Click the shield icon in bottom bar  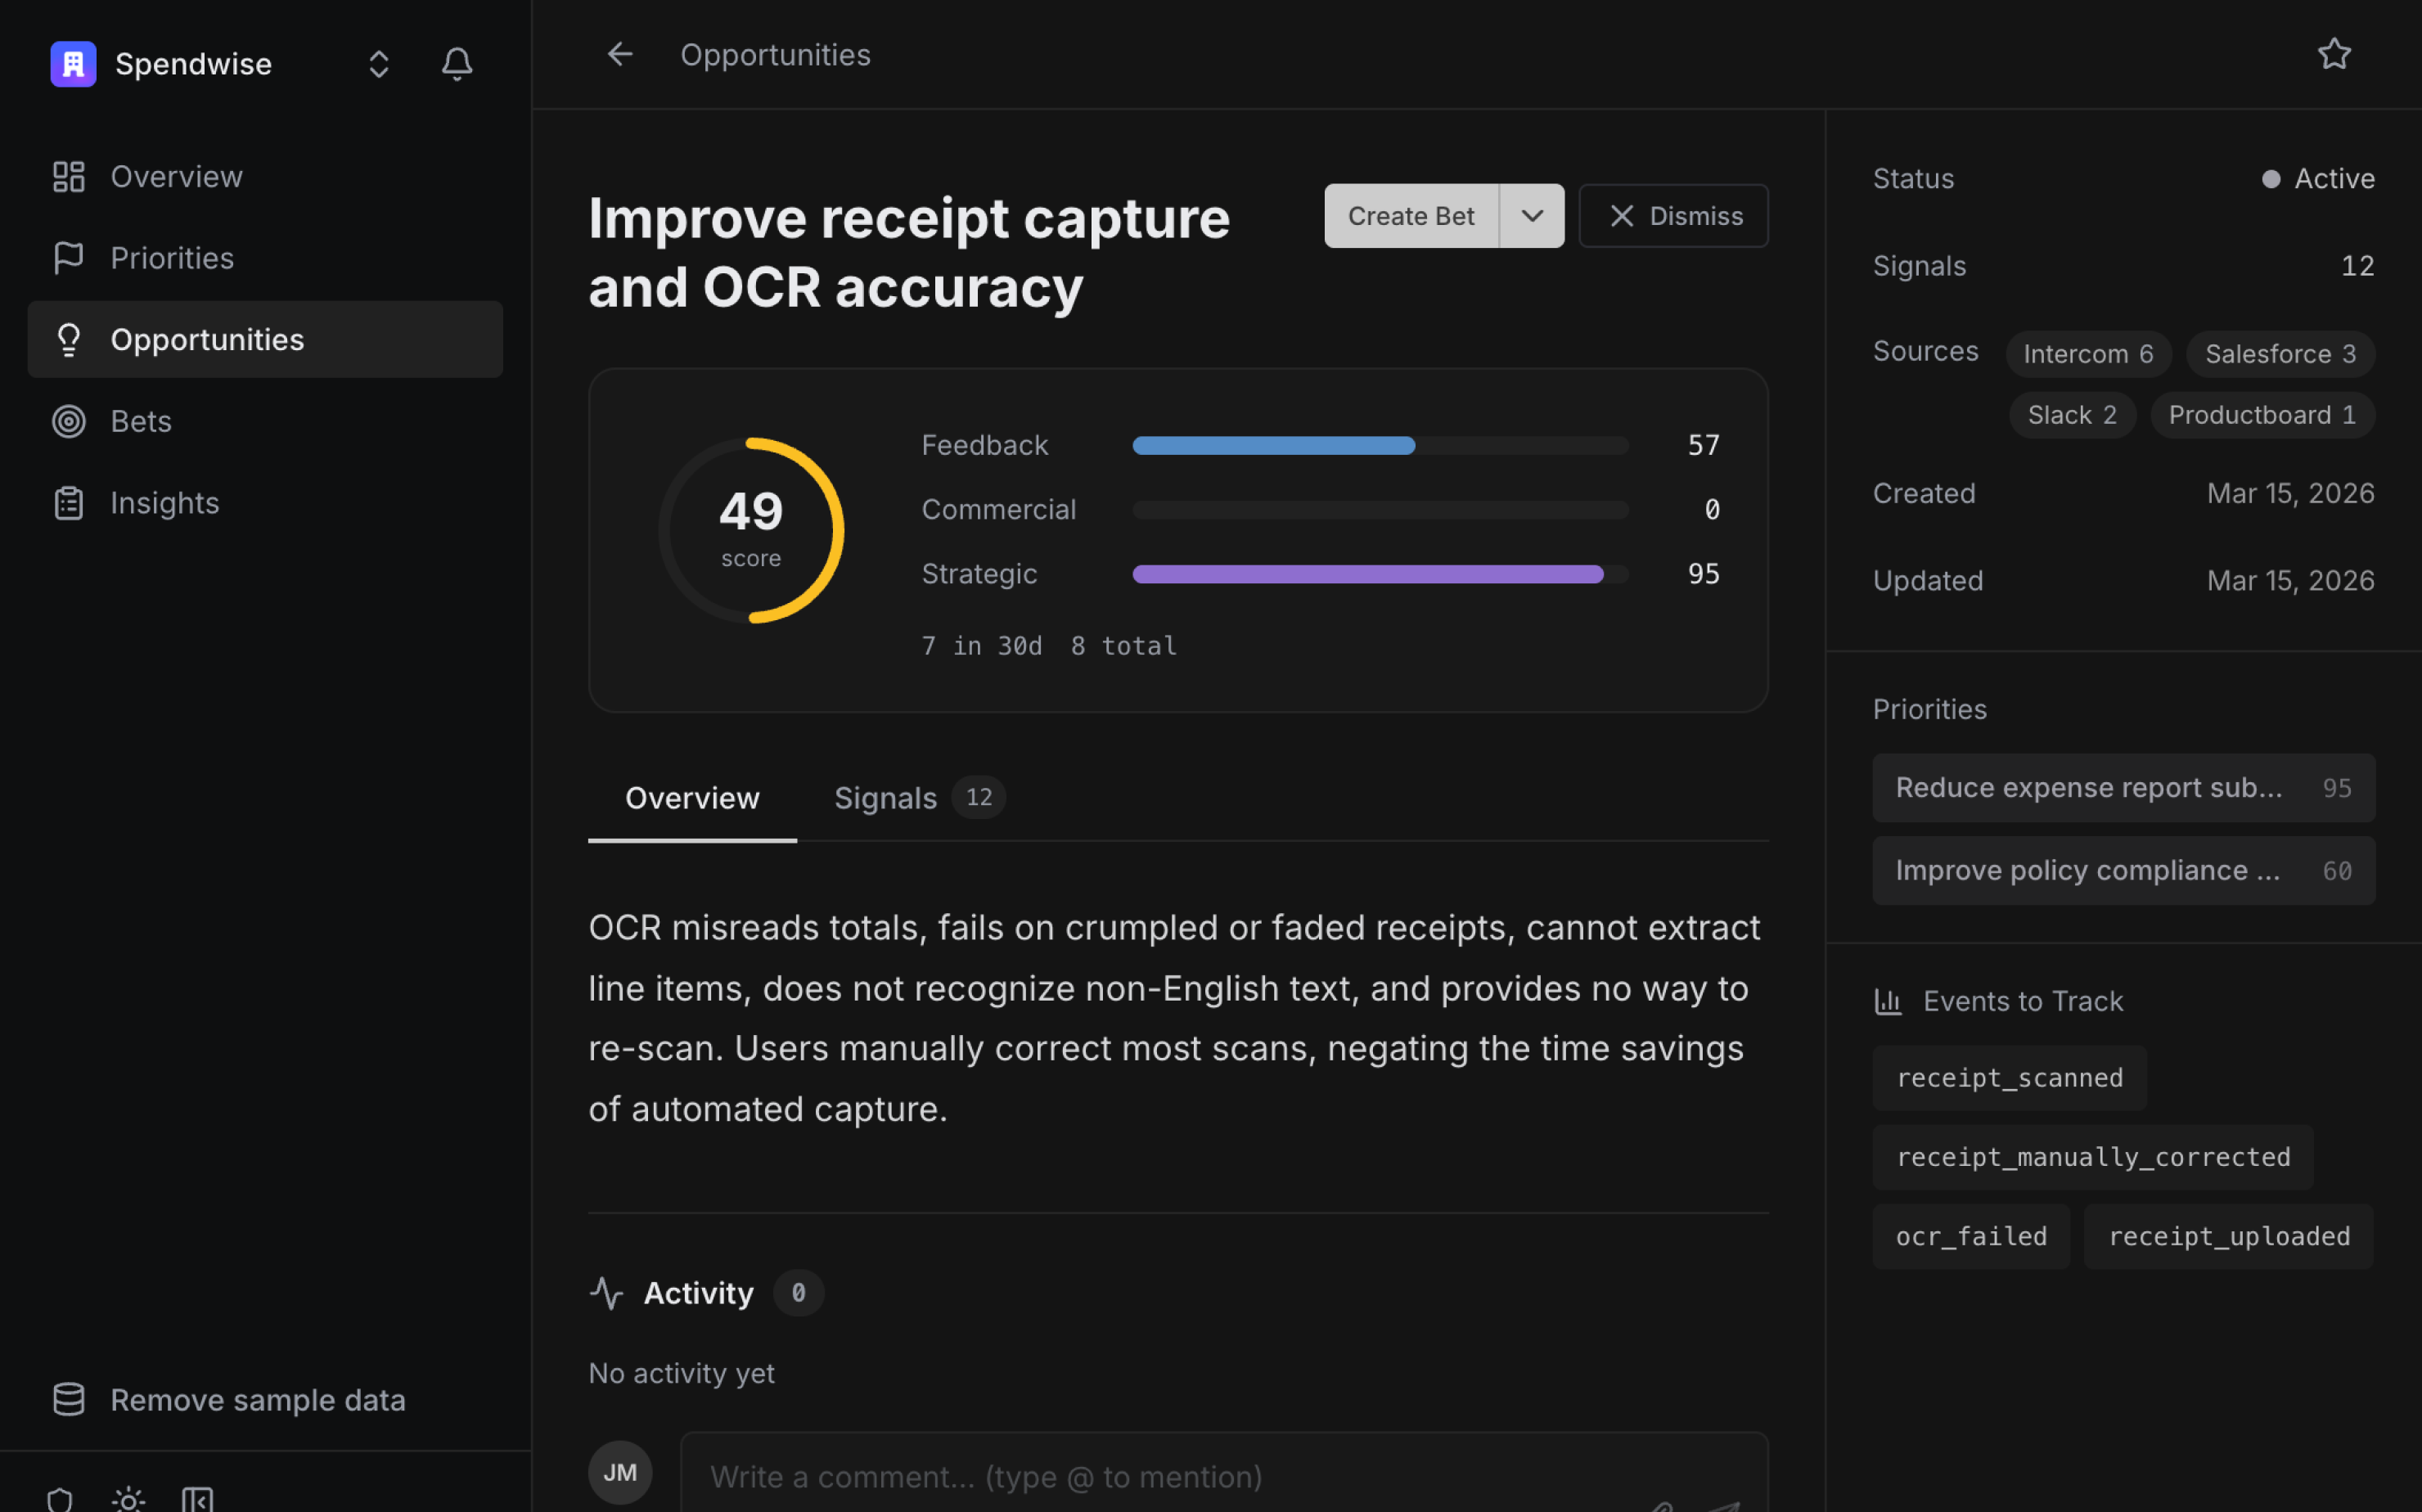pos(60,1498)
